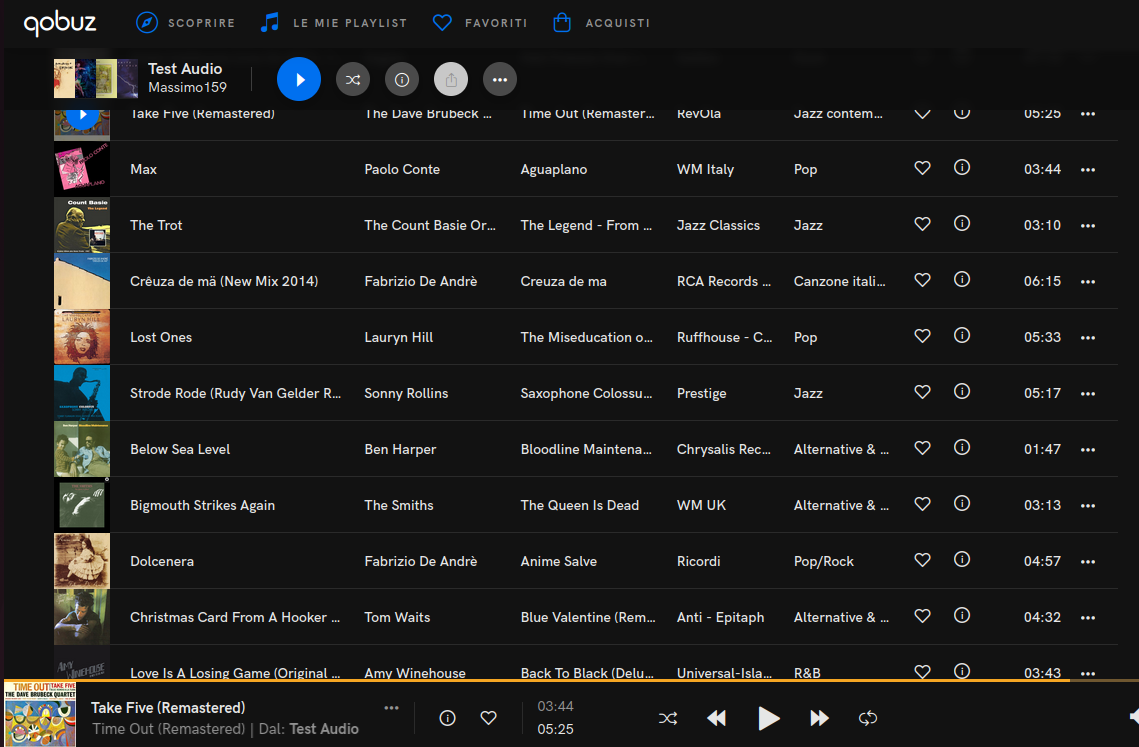Go to Le Mie Playlist

tap(333, 22)
